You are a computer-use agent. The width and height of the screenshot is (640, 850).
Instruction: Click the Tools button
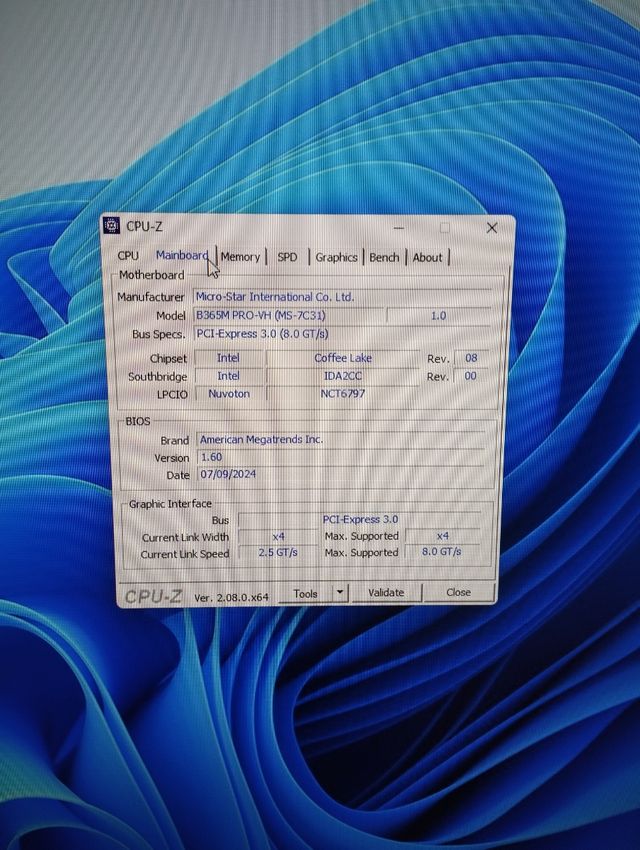(306, 593)
